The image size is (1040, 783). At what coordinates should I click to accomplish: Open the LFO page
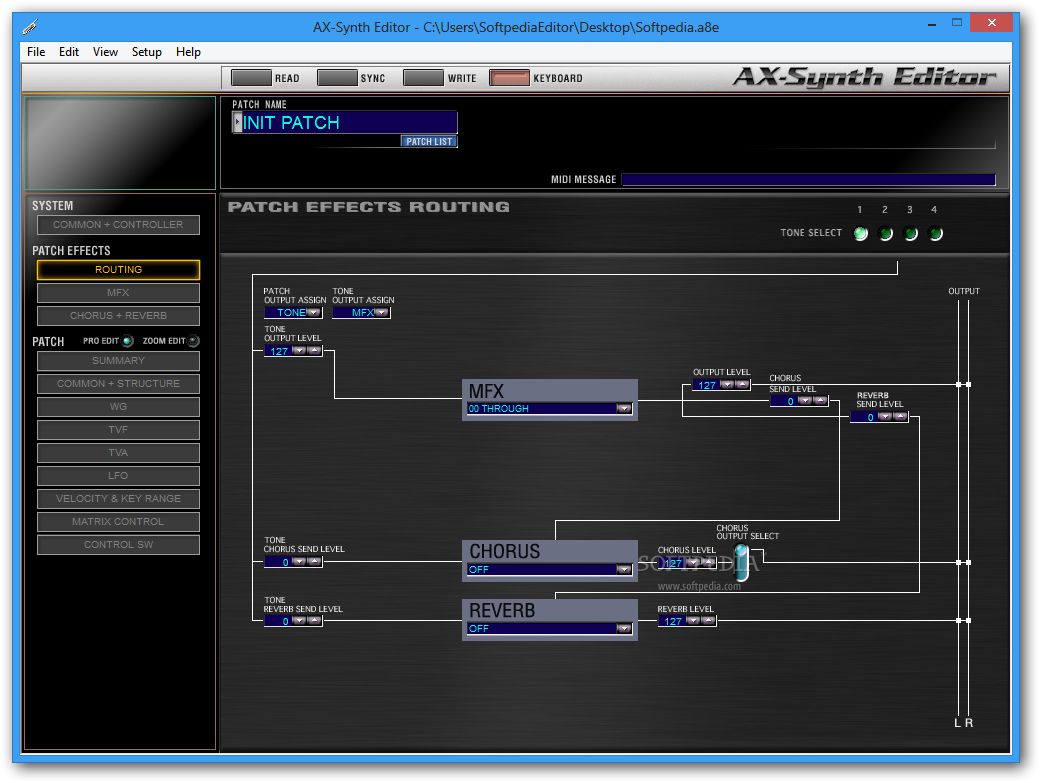point(118,476)
